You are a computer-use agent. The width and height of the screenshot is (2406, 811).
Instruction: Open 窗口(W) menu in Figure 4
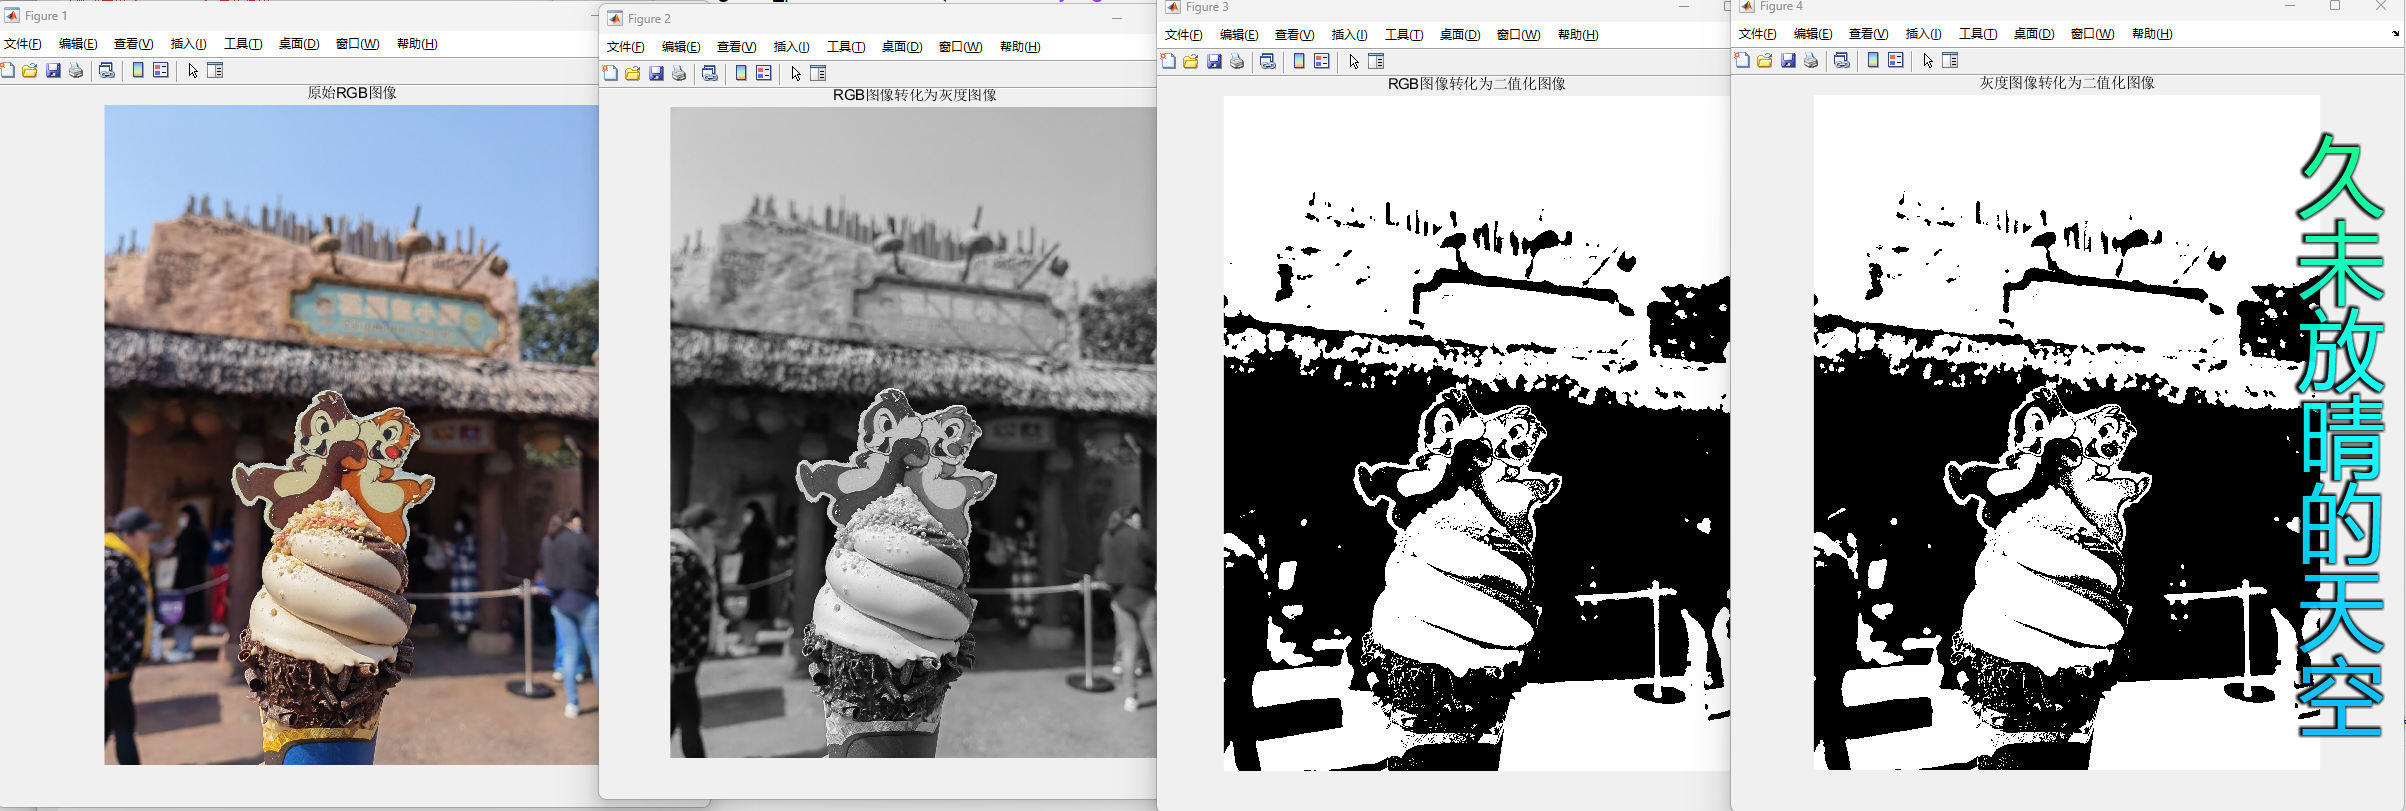point(2092,34)
